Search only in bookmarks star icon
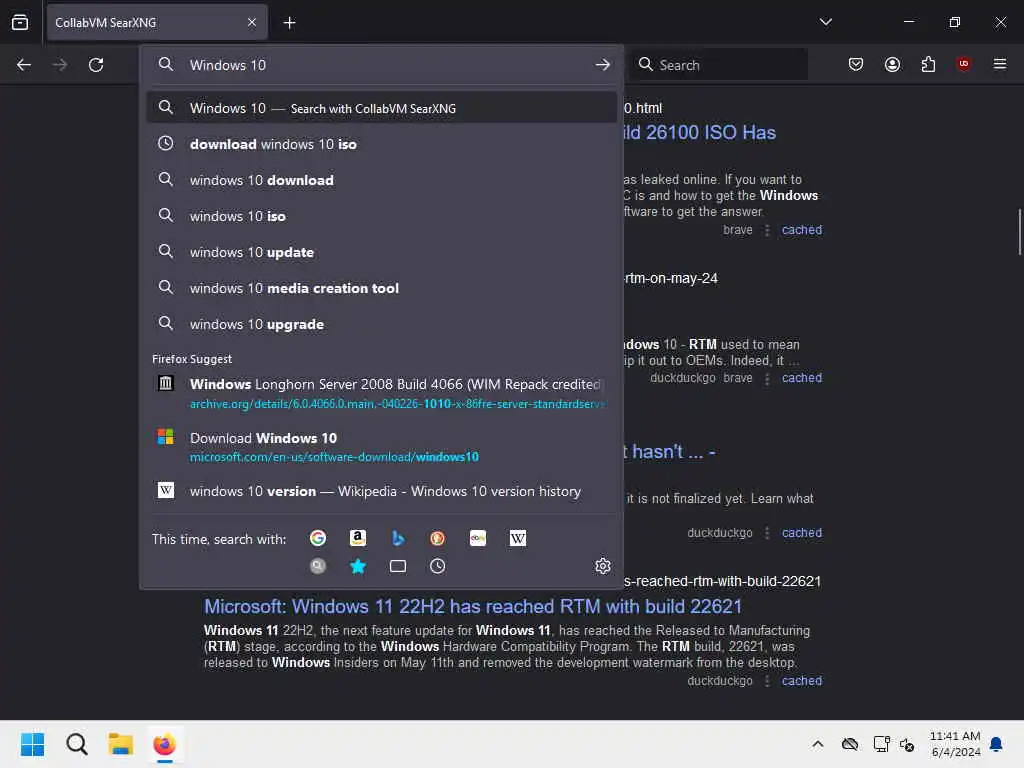The width and height of the screenshot is (1024, 768). 358,566
